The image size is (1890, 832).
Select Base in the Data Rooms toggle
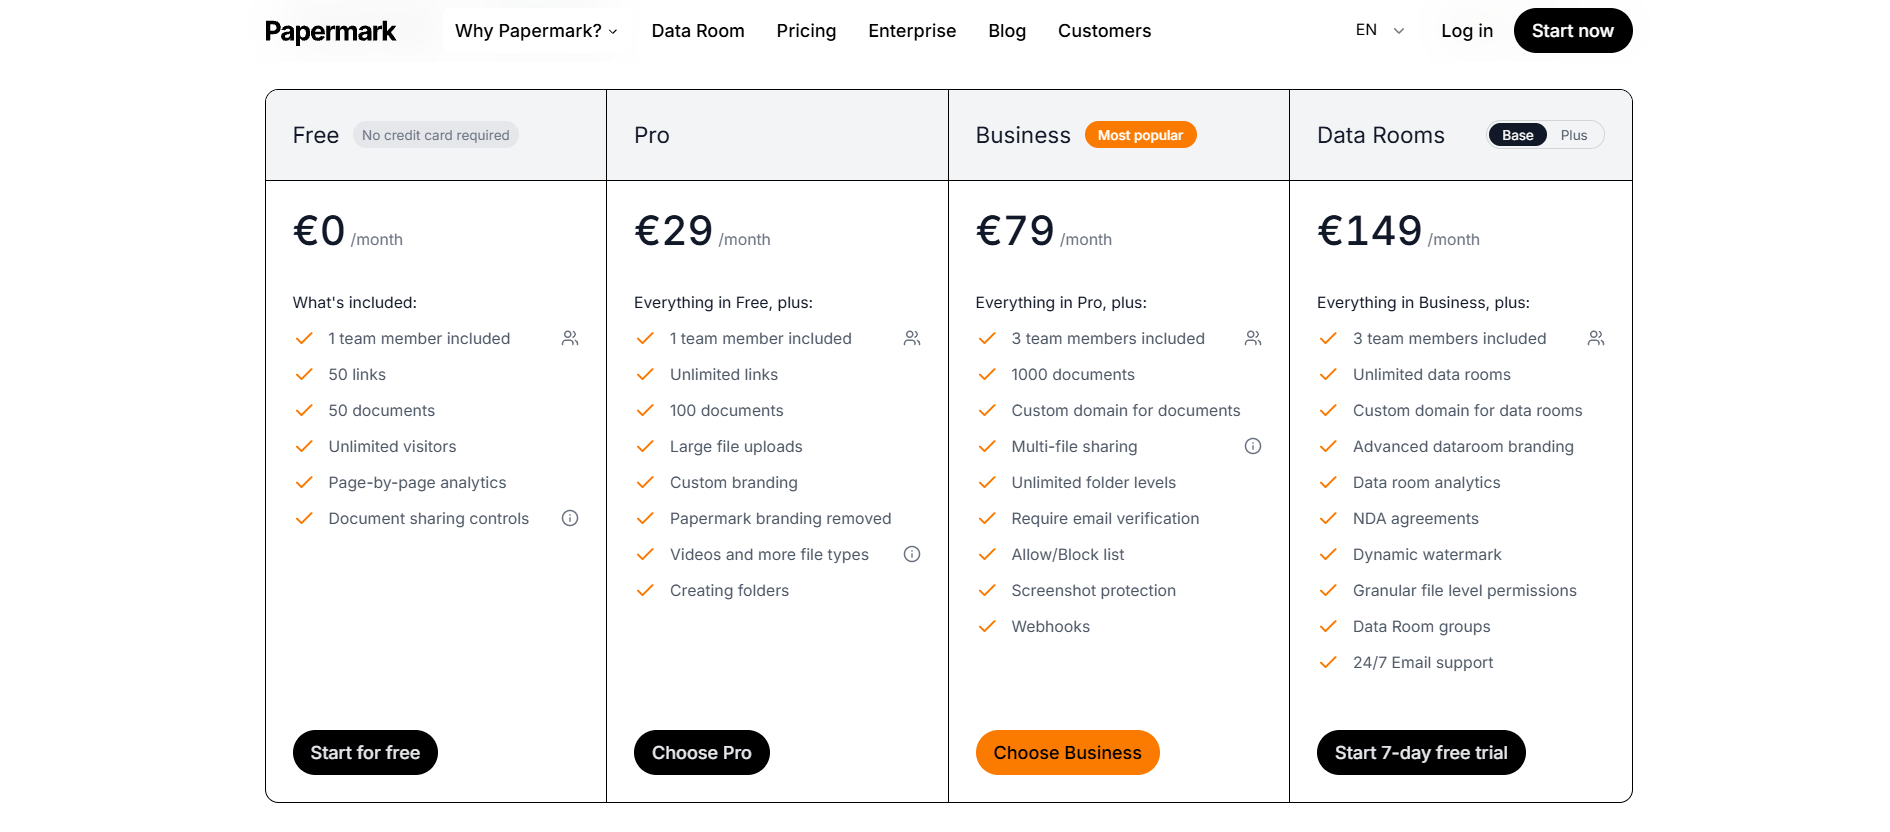click(x=1517, y=134)
